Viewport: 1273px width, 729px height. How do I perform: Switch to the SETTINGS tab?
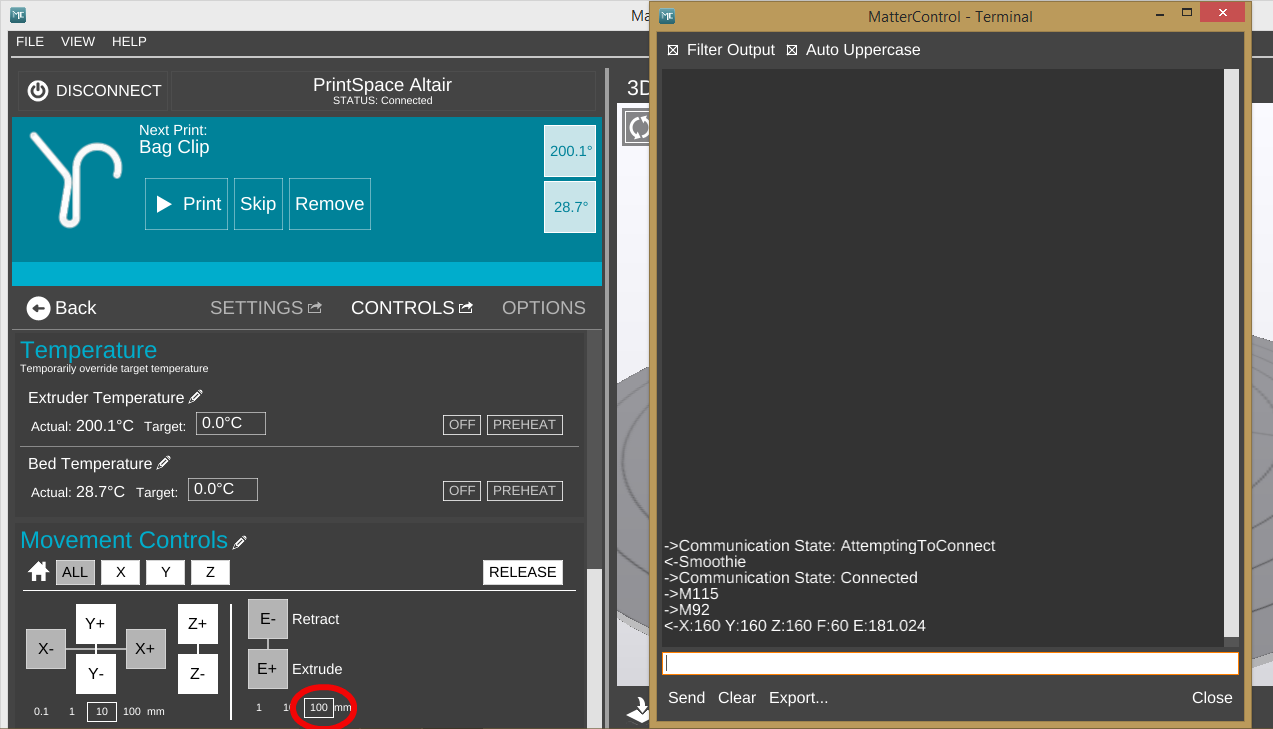tap(266, 308)
